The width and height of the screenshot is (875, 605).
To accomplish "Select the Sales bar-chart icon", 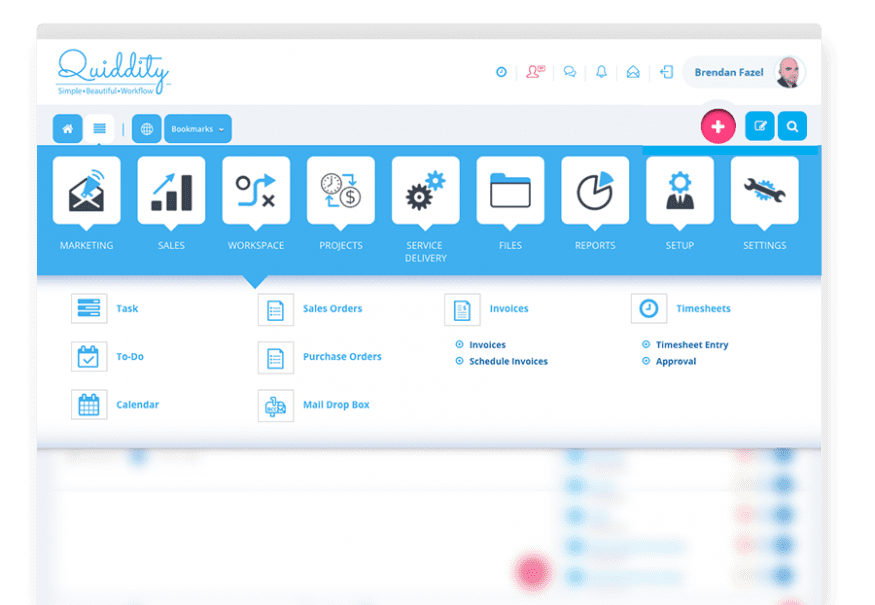I will pos(171,190).
